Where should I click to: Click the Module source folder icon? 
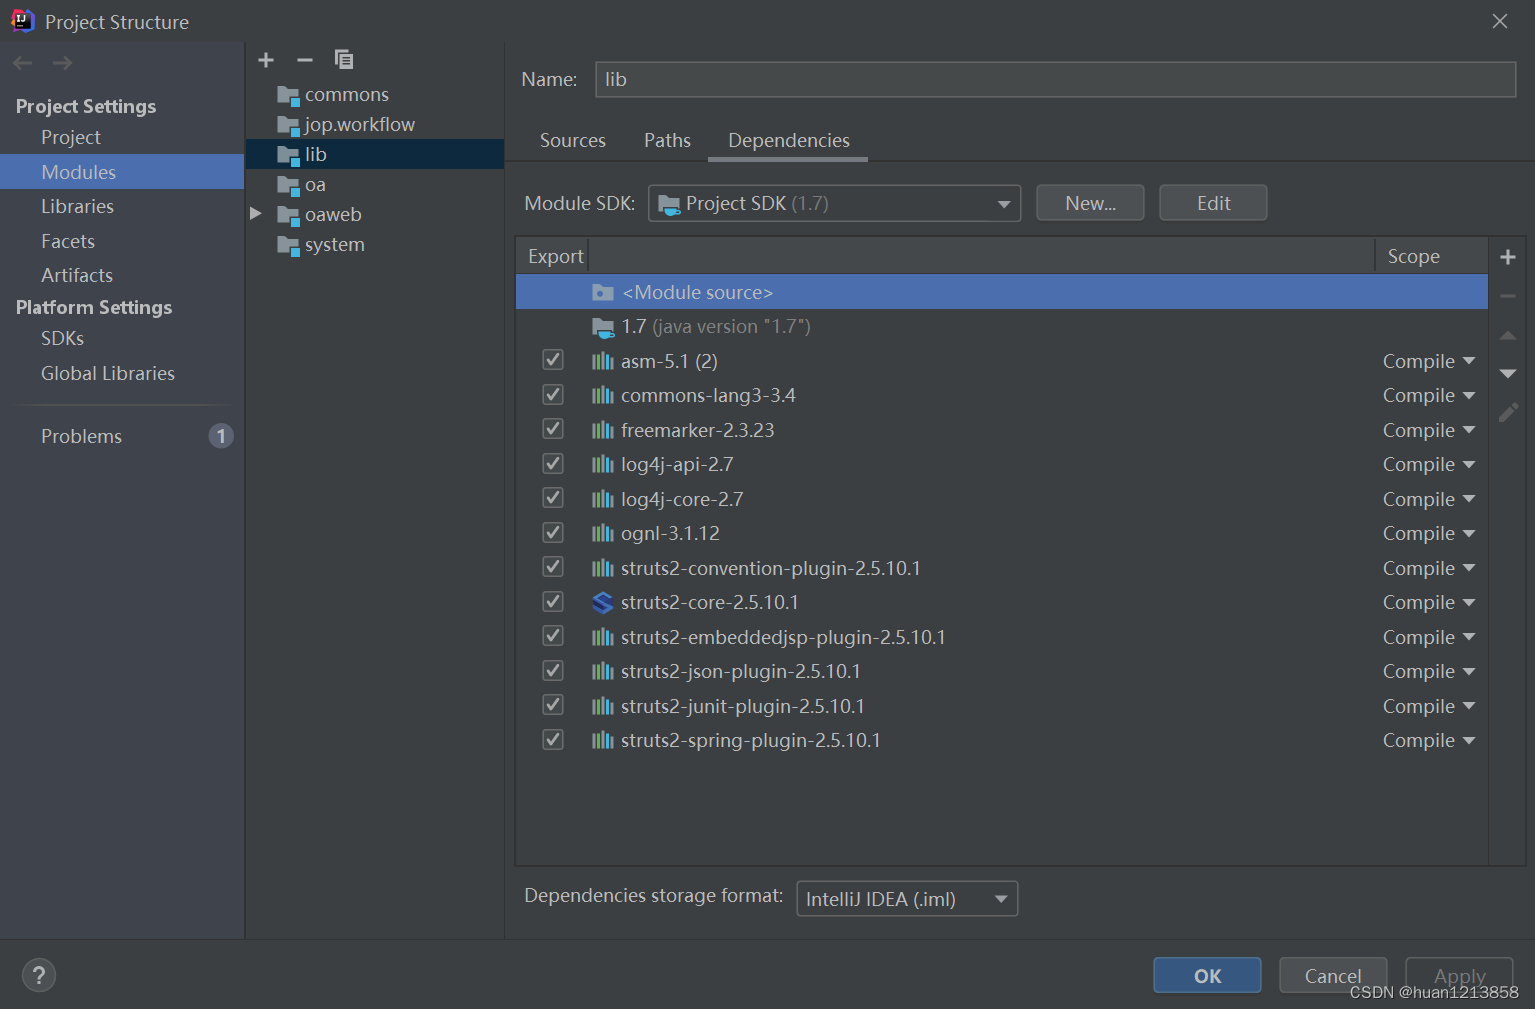pyautogui.click(x=602, y=292)
